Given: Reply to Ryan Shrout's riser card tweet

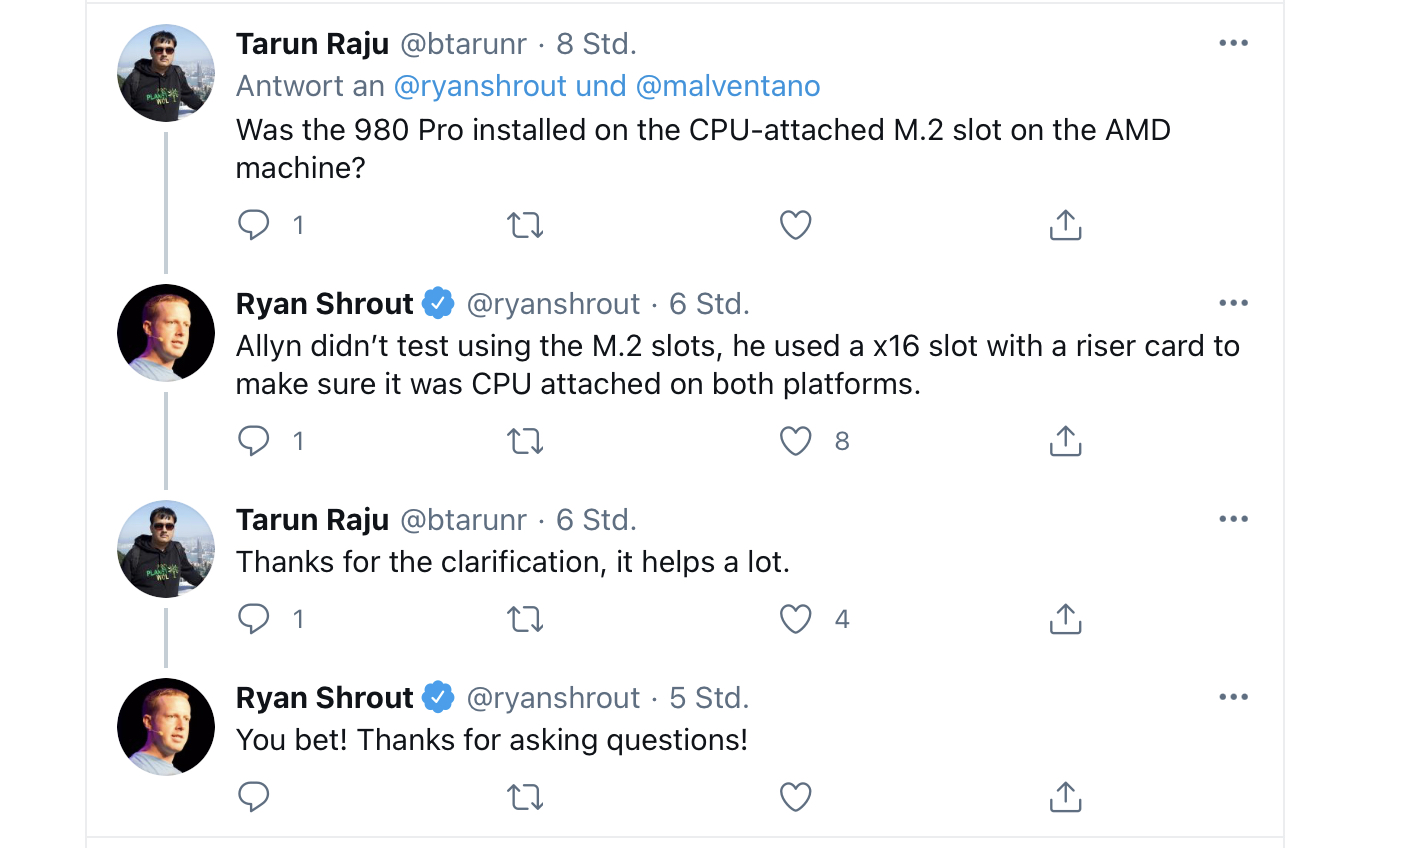Looking at the screenshot, I should point(254,441).
